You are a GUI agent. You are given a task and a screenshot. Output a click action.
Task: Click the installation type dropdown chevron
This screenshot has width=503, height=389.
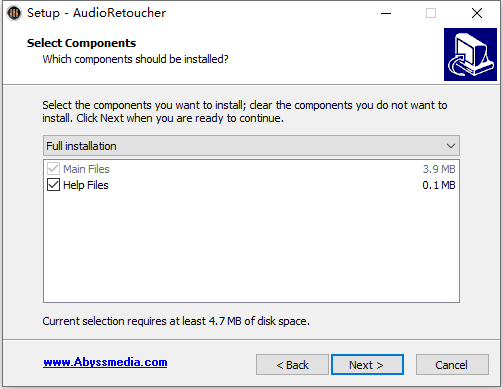pos(451,146)
